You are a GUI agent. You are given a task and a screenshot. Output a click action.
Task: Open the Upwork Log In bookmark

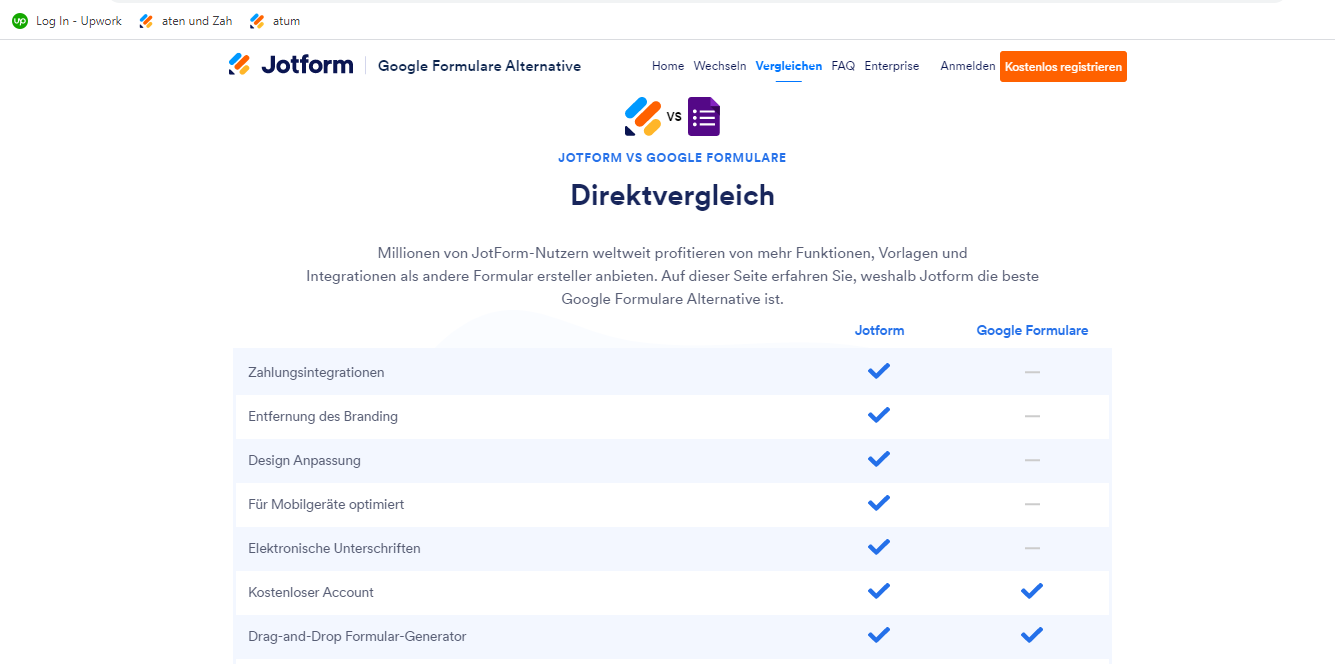[x=67, y=21]
